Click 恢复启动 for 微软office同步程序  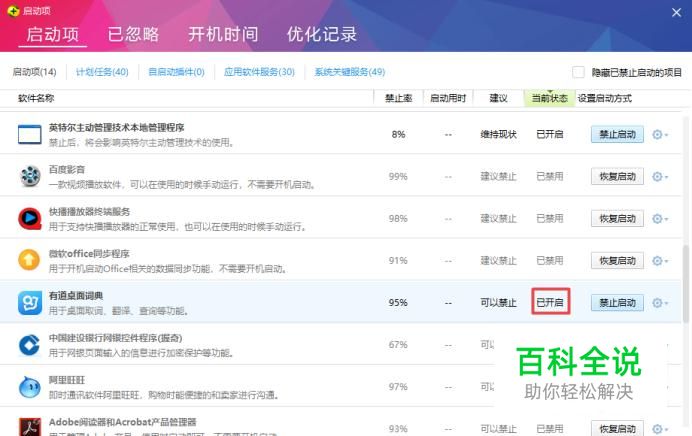[617, 261]
